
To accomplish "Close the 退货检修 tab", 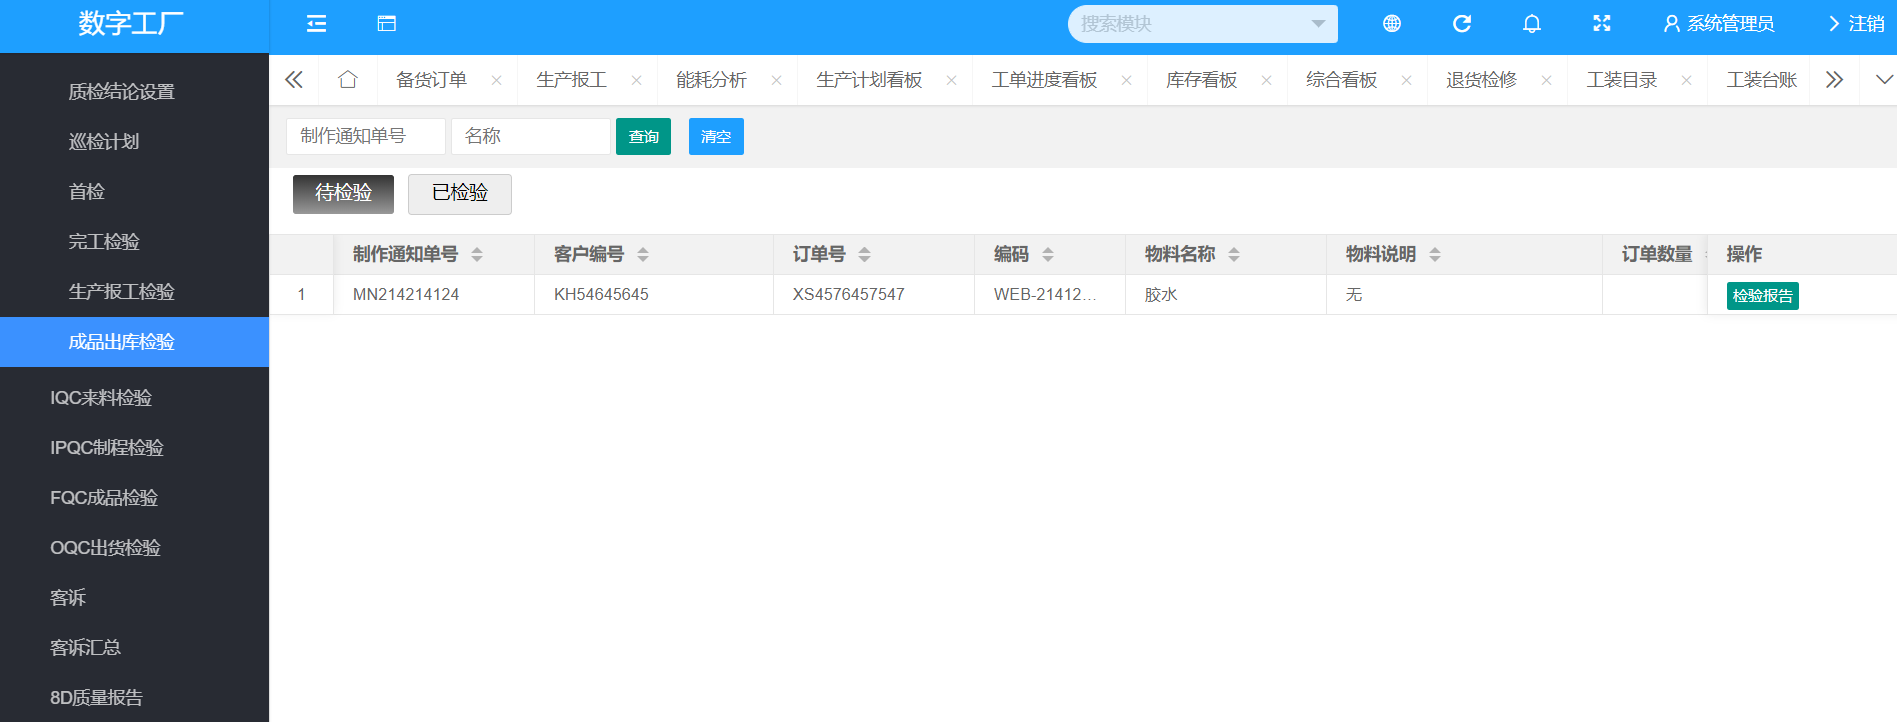I will pyautogui.click(x=1546, y=80).
